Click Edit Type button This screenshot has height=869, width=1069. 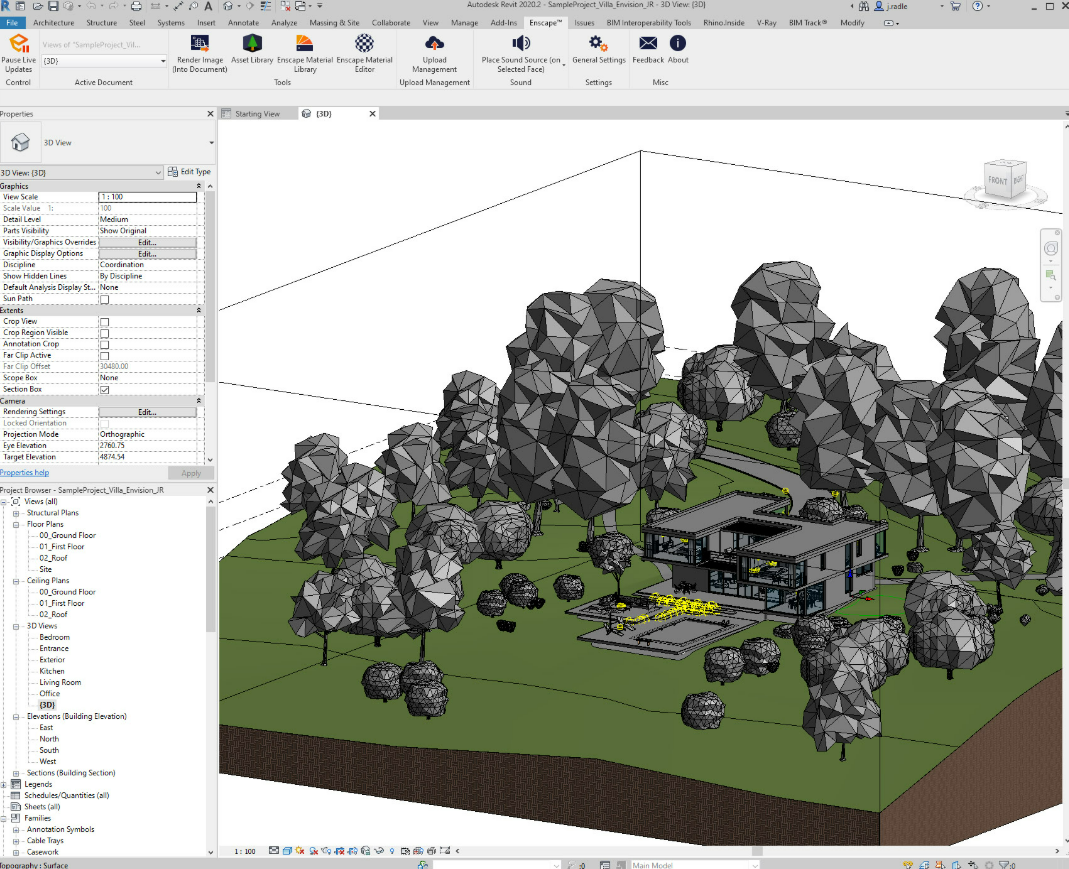tap(190, 172)
